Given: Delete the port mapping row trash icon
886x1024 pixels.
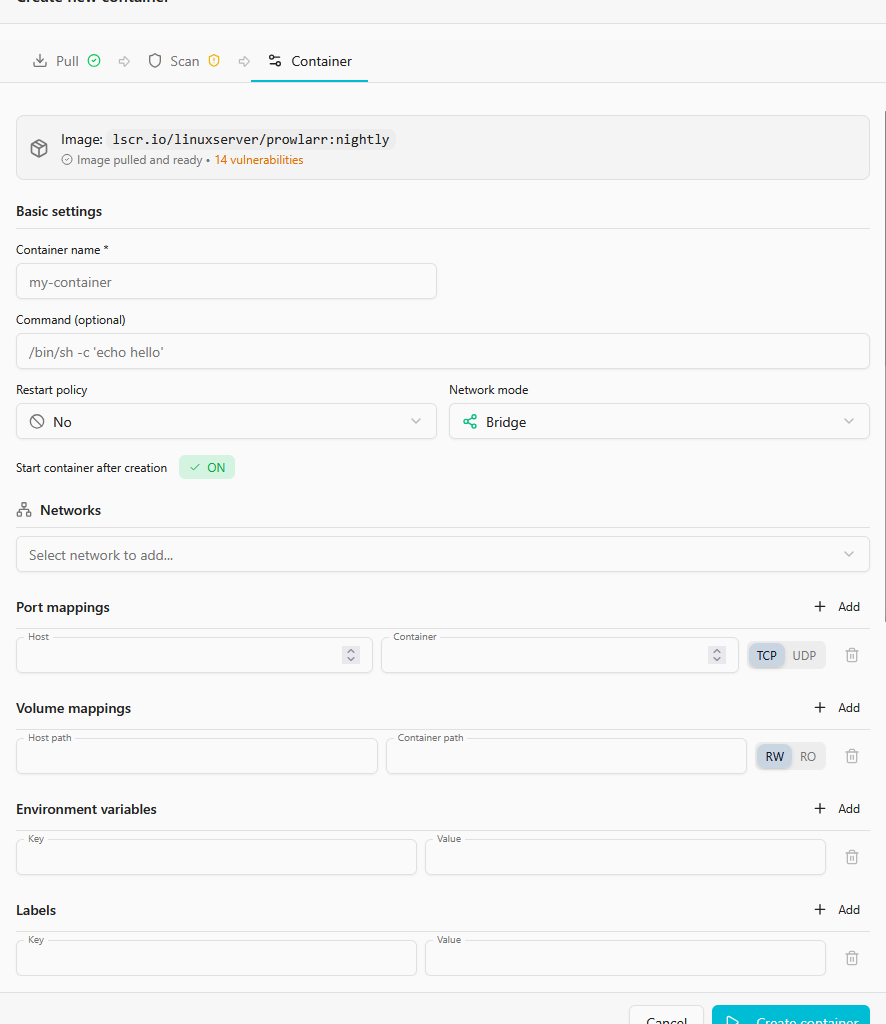Looking at the screenshot, I should [x=852, y=655].
